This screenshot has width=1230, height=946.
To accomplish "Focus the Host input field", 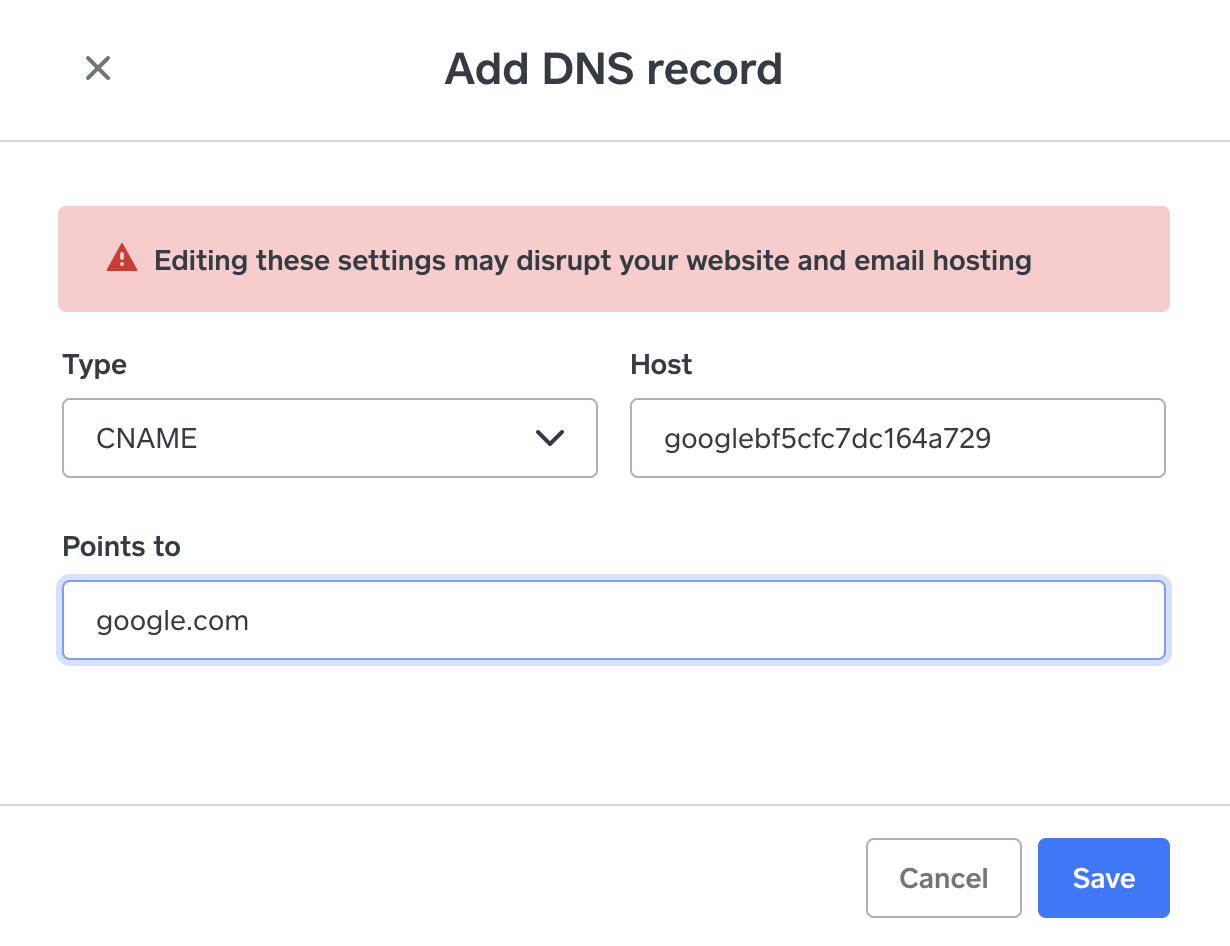I will click(x=898, y=438).
